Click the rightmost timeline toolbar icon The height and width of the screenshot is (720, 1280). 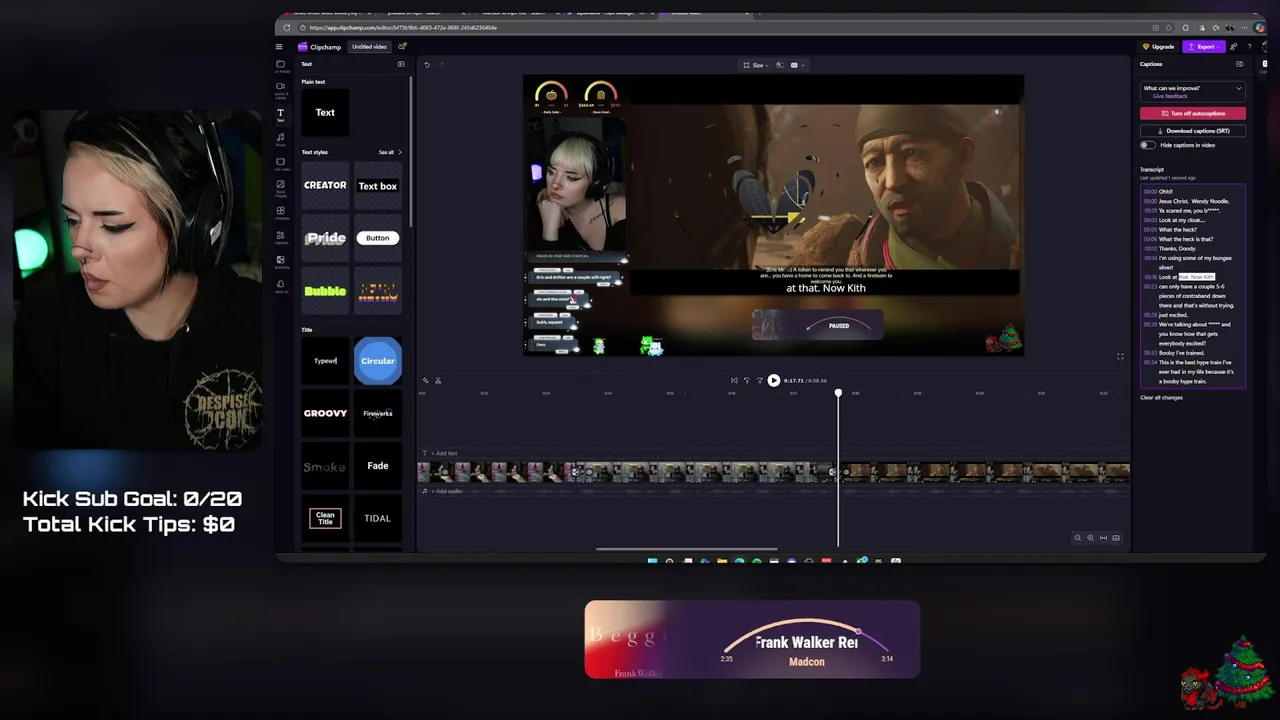pyautogui.click(x=1116, y=538)
